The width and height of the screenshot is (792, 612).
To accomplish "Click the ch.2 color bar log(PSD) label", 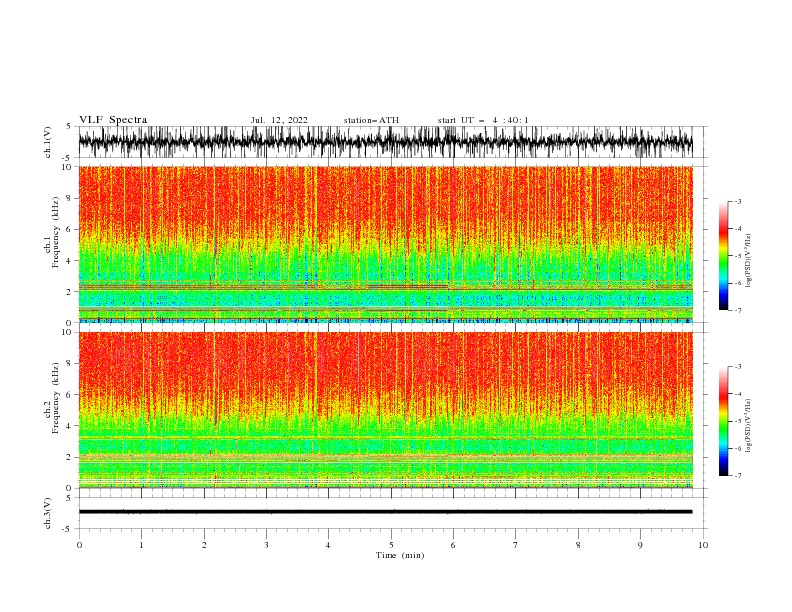I will pos(748,426).
